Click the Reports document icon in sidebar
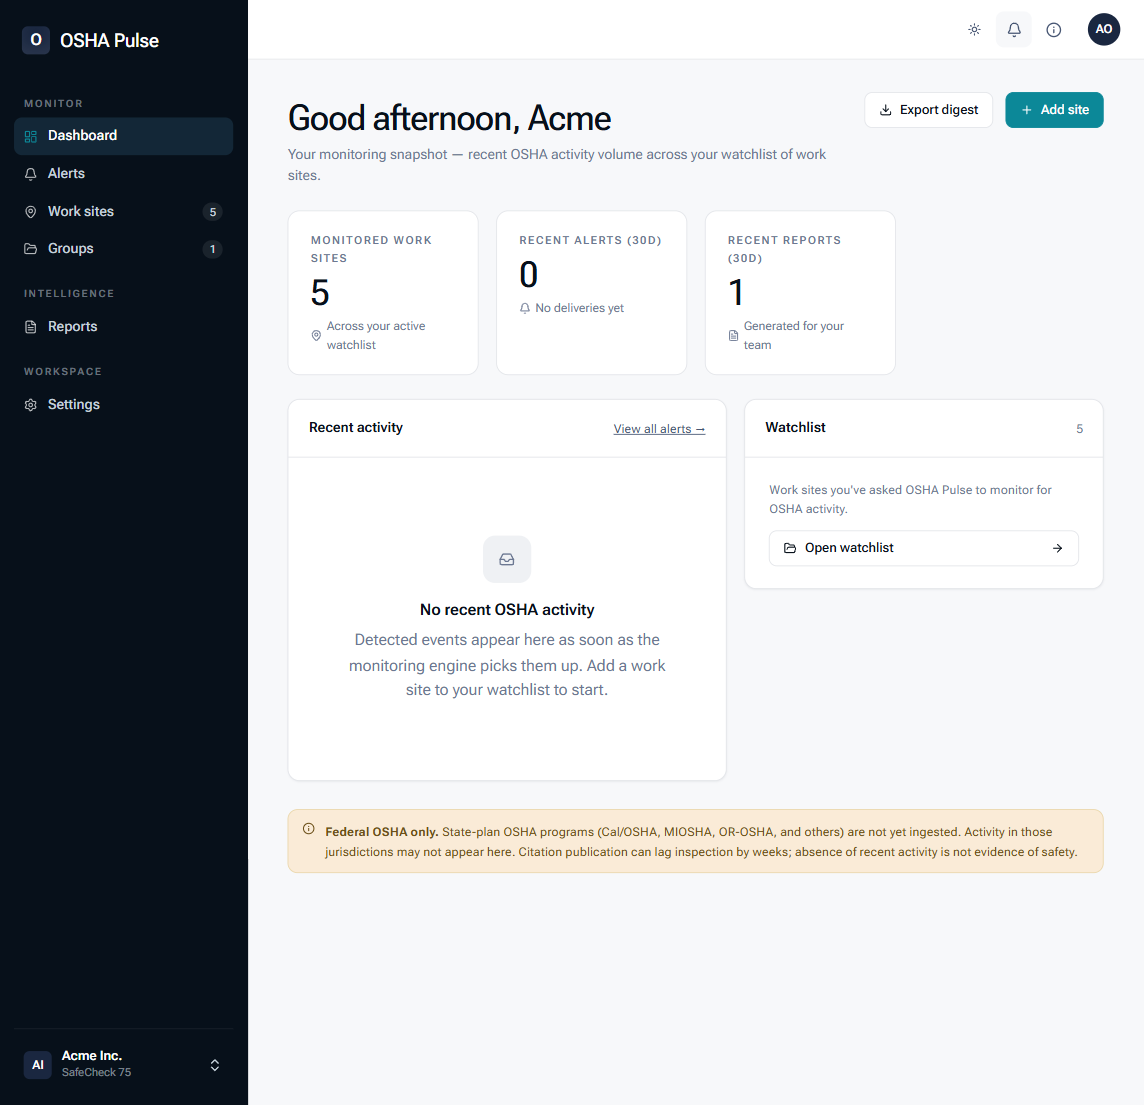Image resolution: width=1144 pixels, height=1105 pixels. [x=31, y=327]
